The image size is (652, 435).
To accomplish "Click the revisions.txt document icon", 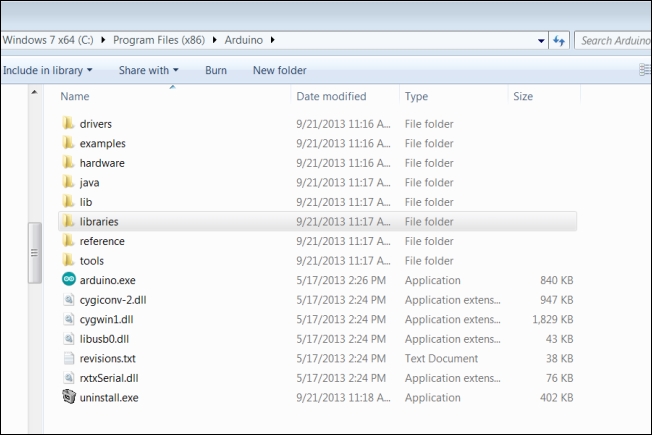I will tap(69, 358).
